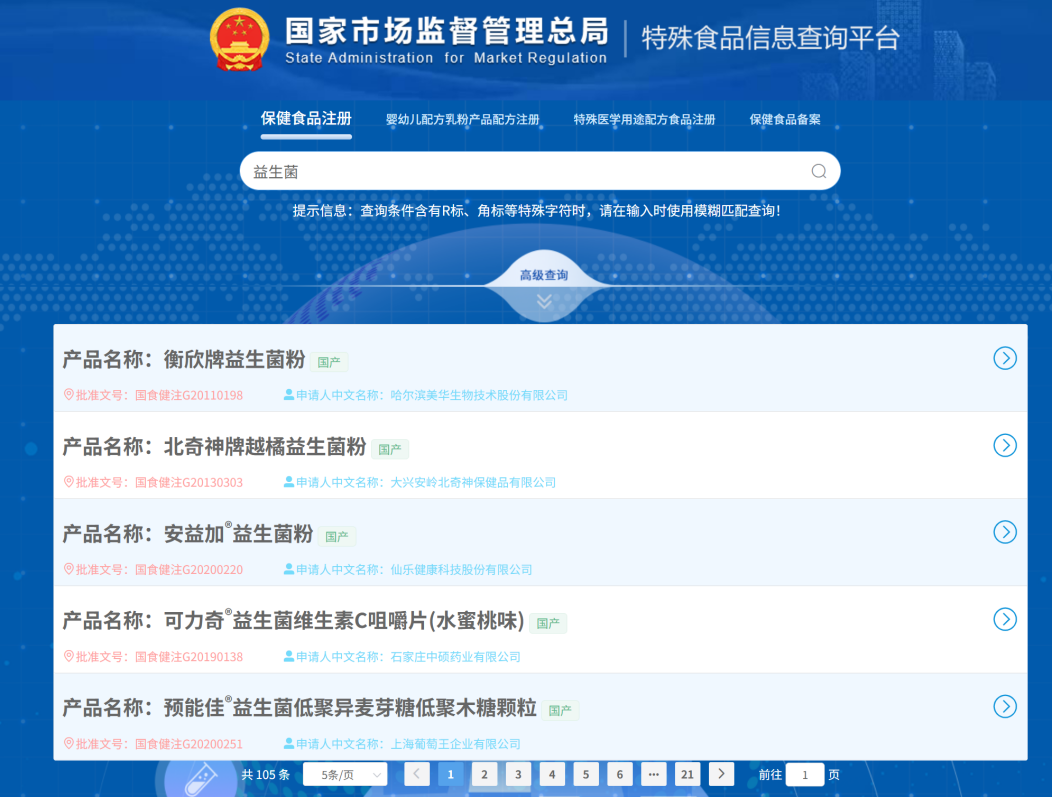Switch to 保健食品备案 tab
Viewport: 1052px width, 797px height.
pos(785,119)
